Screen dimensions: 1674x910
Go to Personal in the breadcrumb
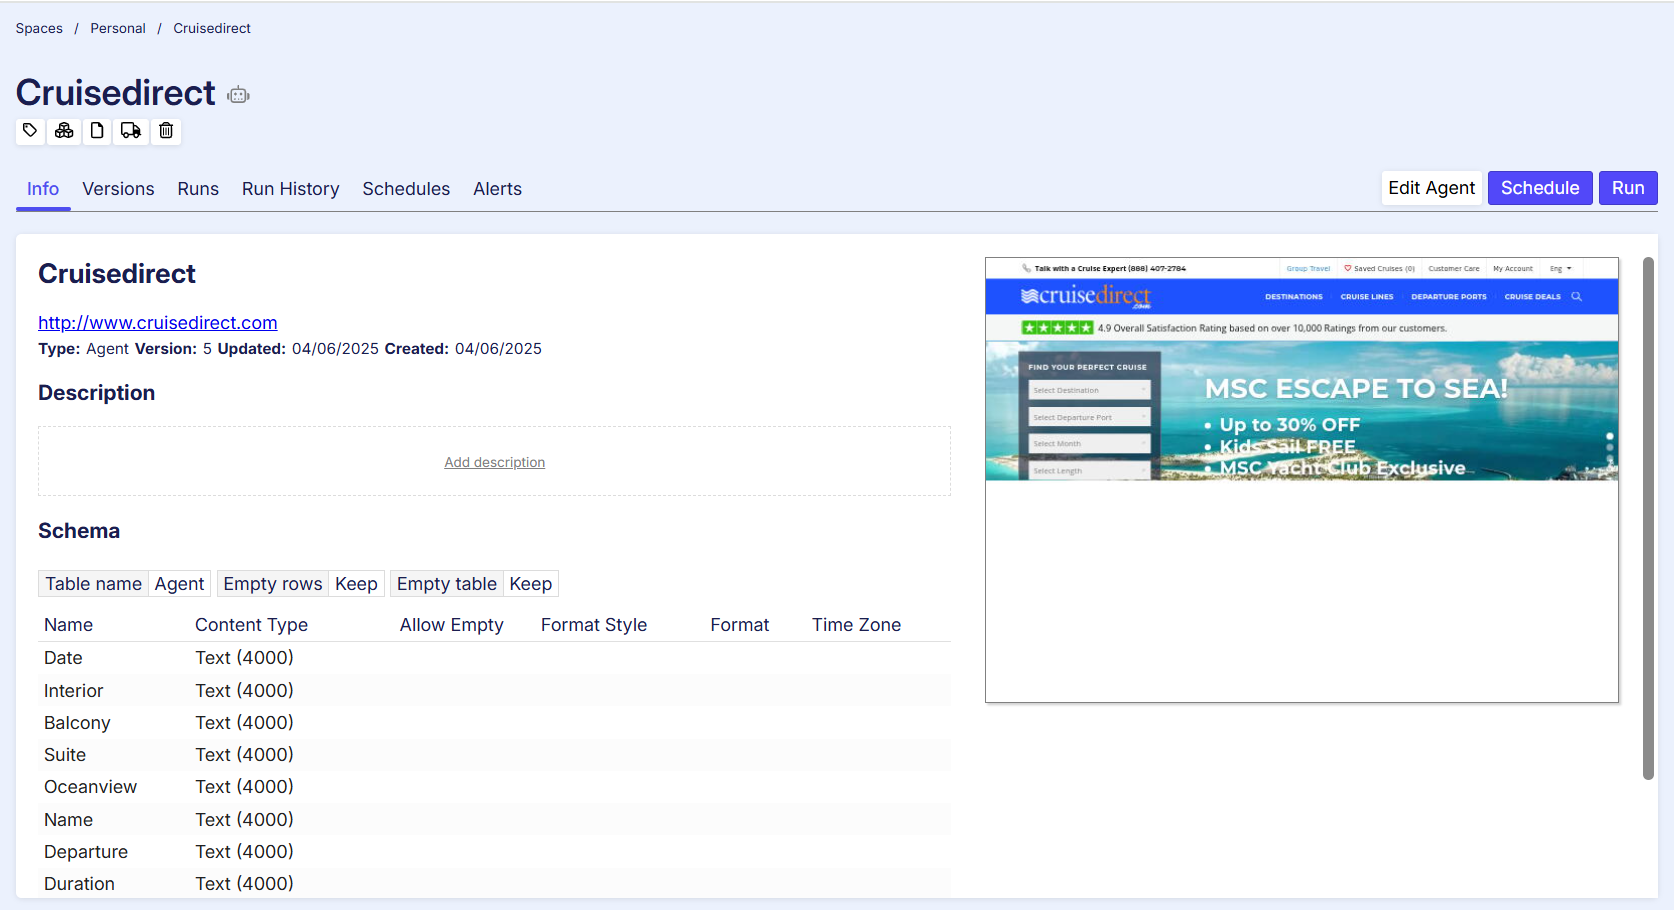[x=118, y=28]
